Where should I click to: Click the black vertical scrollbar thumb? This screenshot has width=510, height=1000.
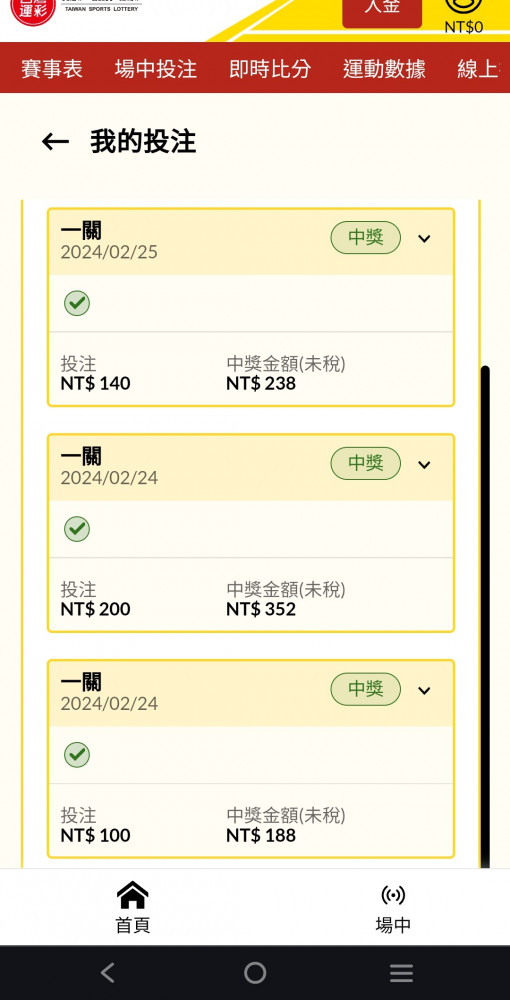(x=484, y=616)
